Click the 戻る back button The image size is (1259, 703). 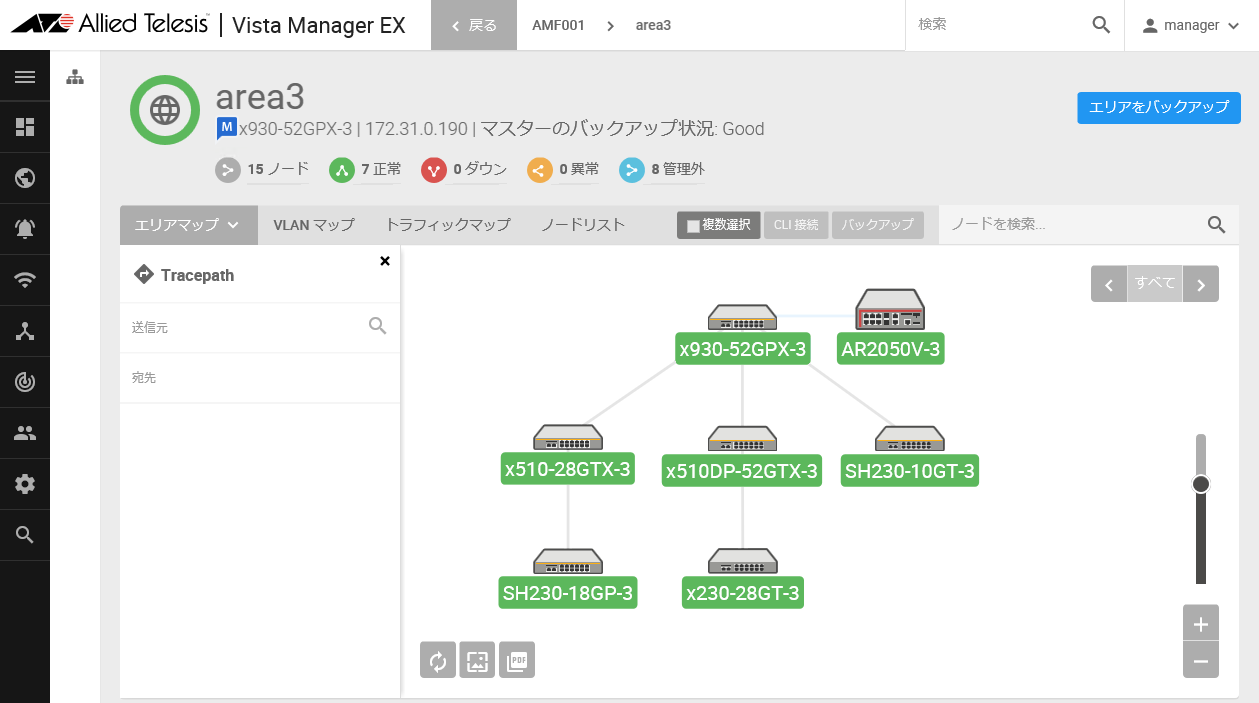tap(474, 25)
